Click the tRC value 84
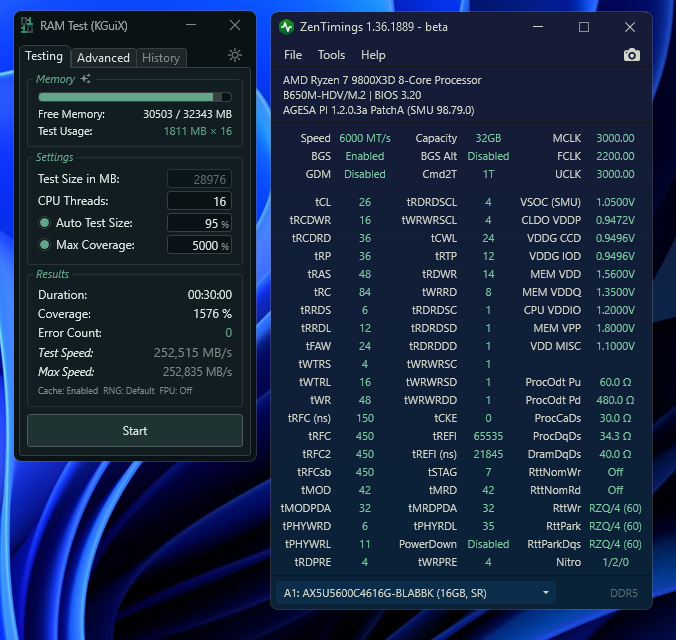 click(365, 292)
